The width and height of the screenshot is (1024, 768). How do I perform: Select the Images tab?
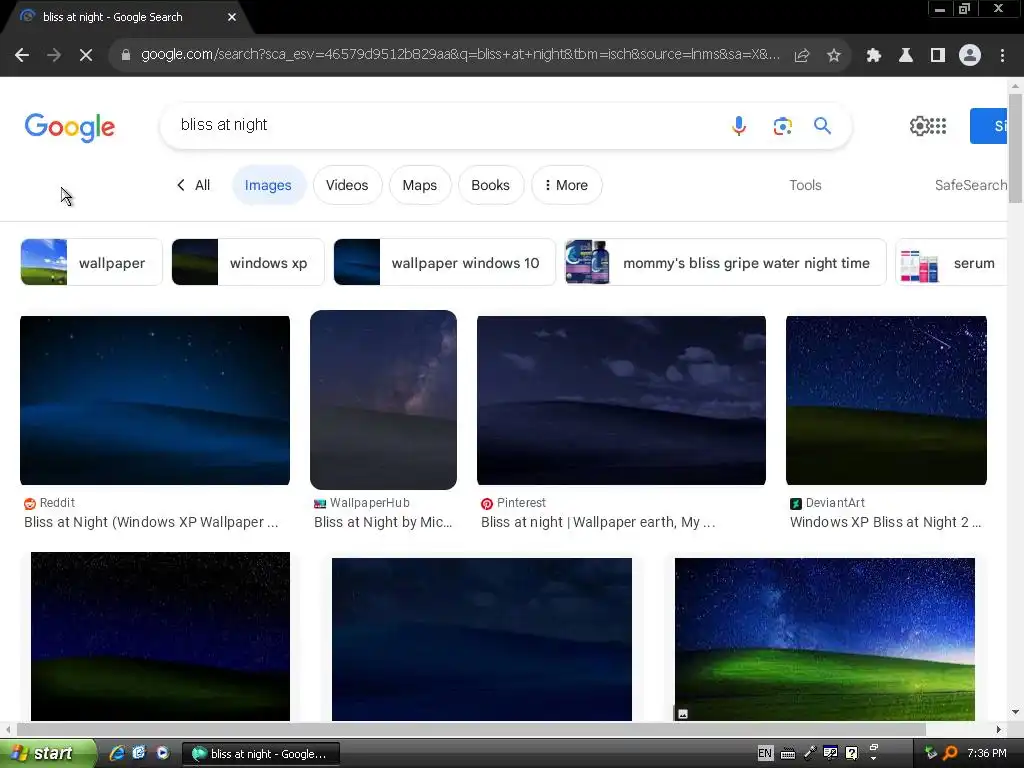pyautogui.click(x=268, y=185)
